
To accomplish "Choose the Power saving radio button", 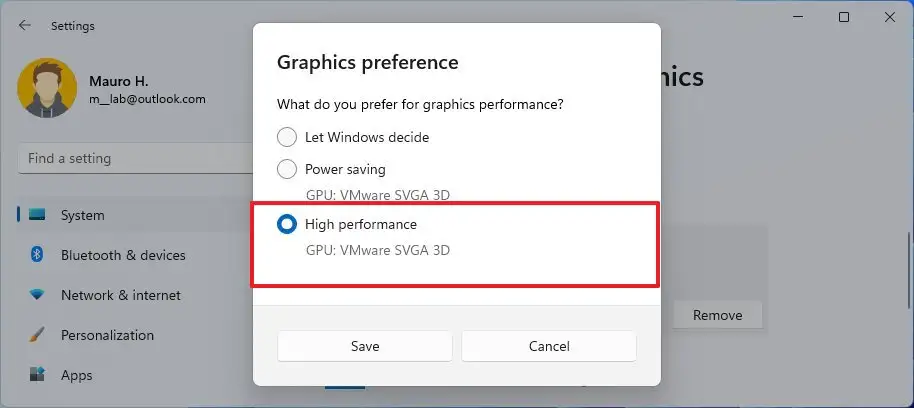I will [x=287, y=170].
